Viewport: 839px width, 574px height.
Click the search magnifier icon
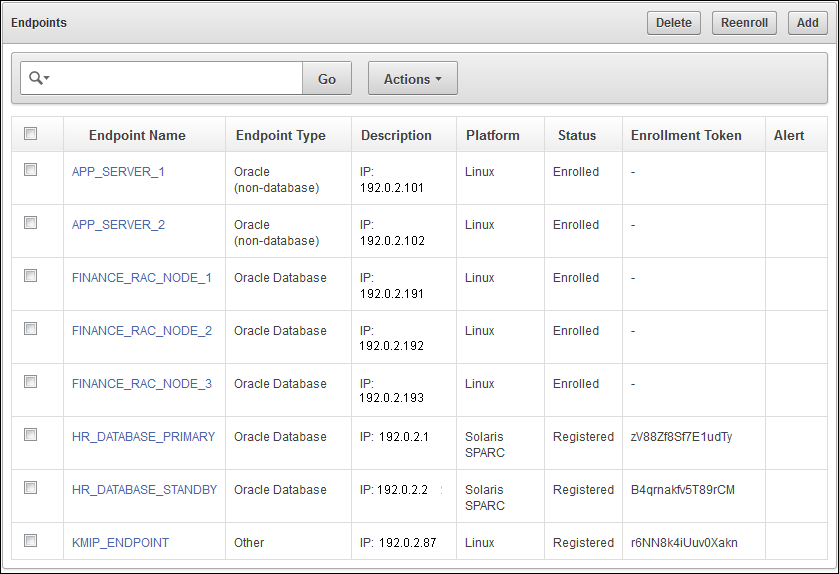click(39, 78)
